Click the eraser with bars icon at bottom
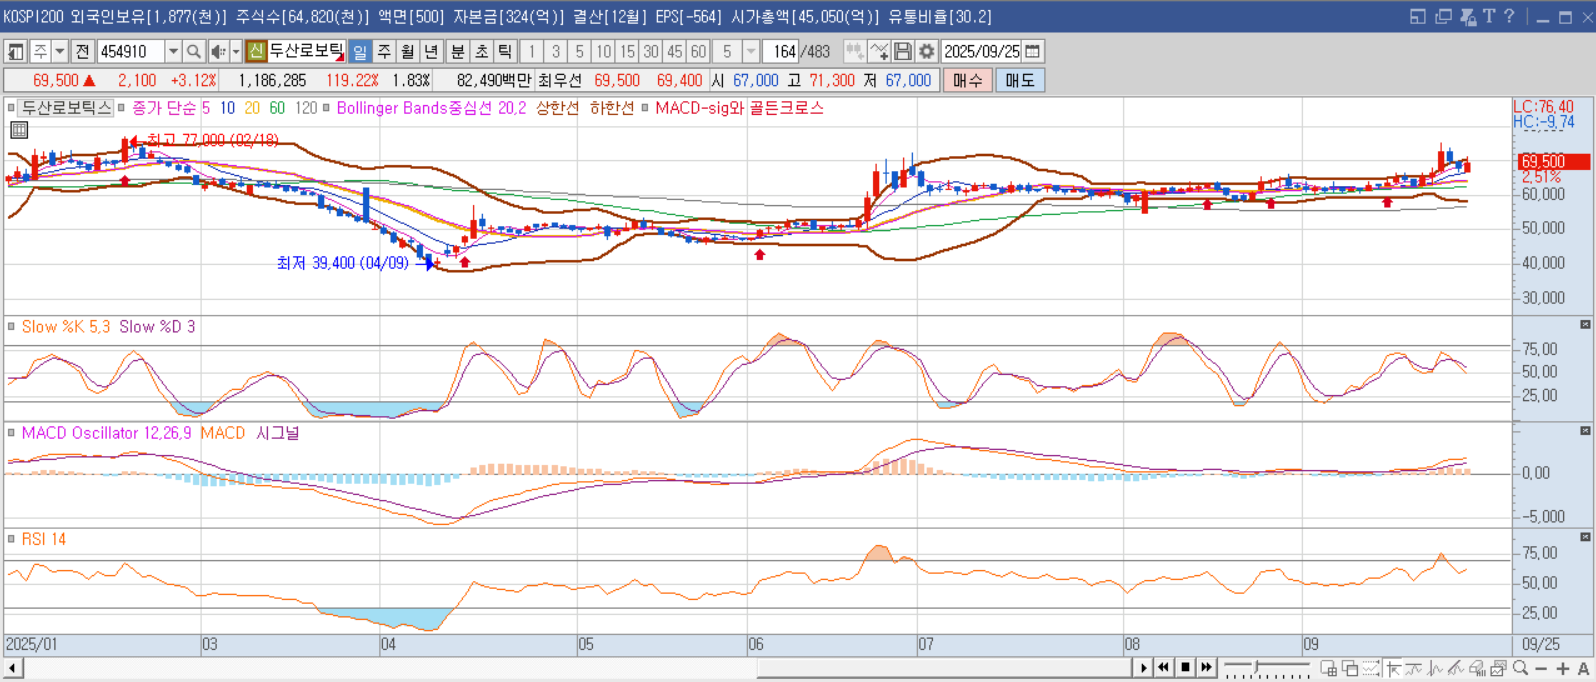Screen dimensions: 1596x682 click(x=1477, y=668)
